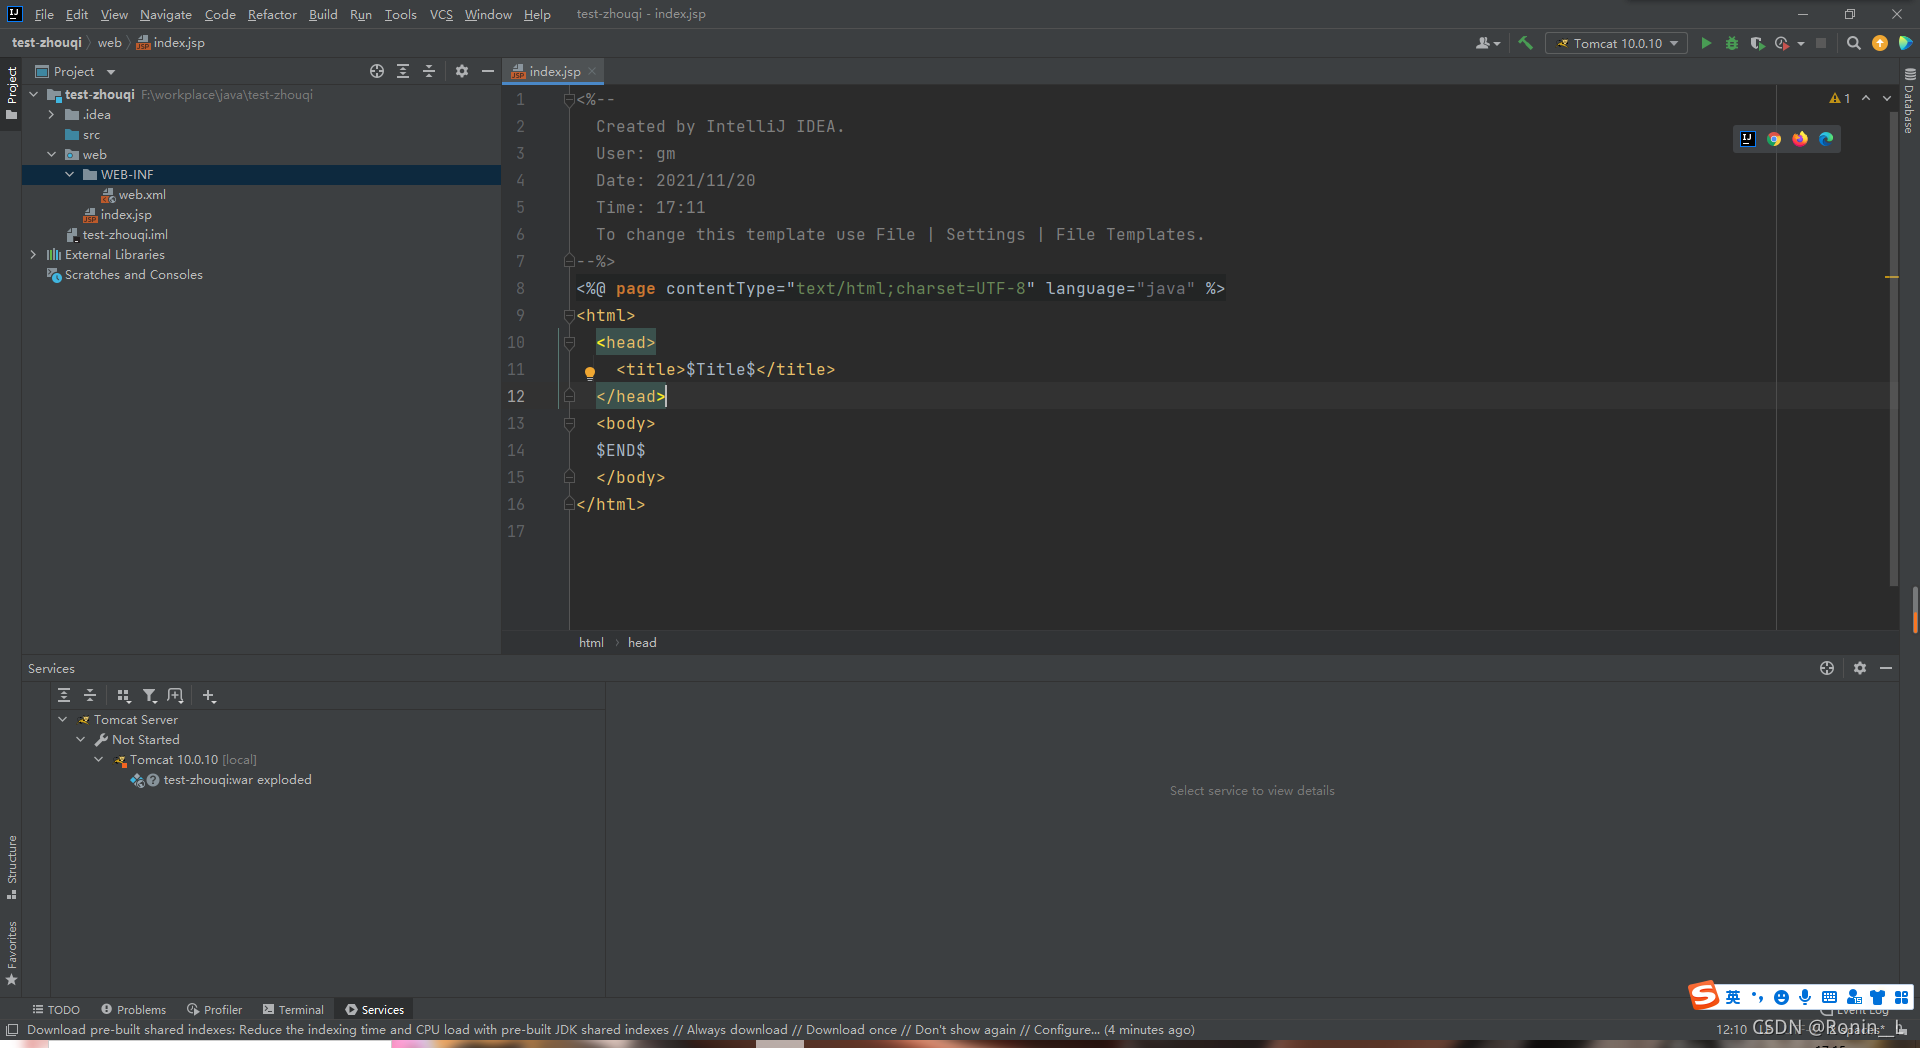Toggle the Database tool window sidebar button
This screenshot has height=1048, width=1920.
[1909, 102]
